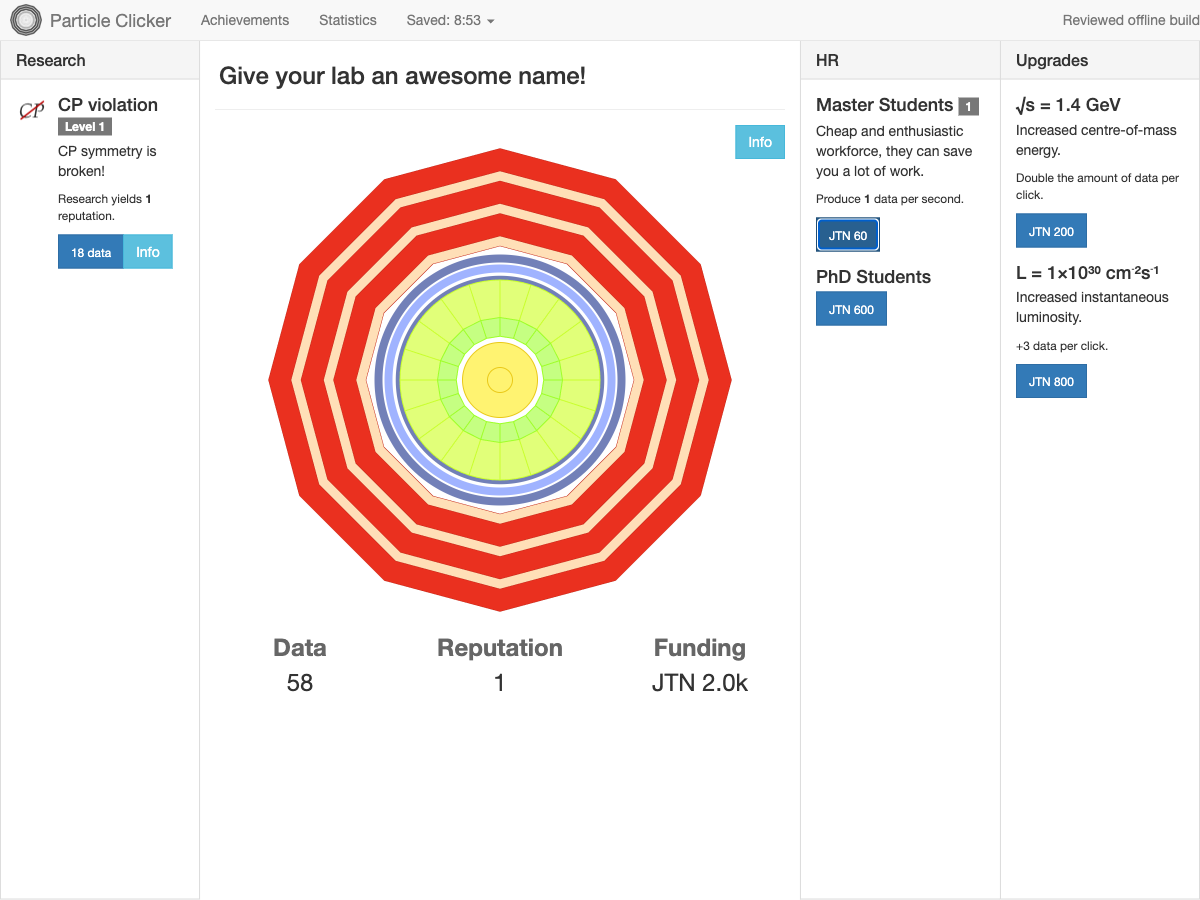Click the CP violation title

tap(108, 105)
